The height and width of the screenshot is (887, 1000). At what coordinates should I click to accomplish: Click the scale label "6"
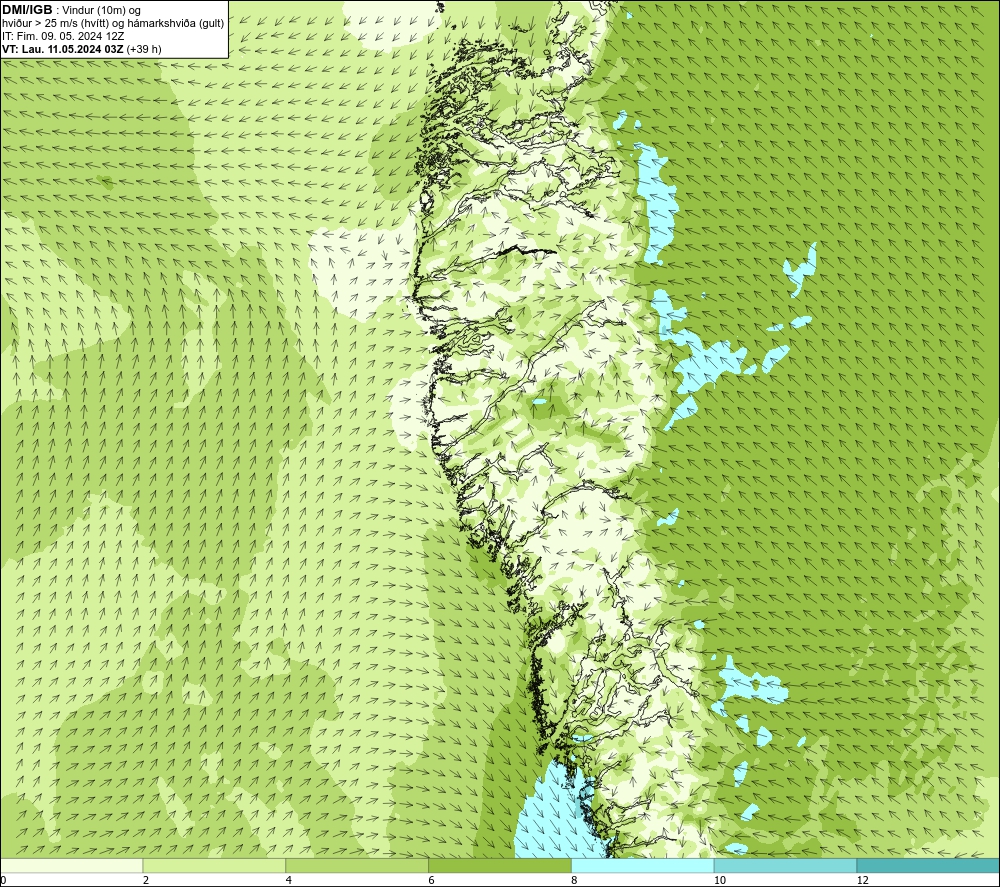432,880
